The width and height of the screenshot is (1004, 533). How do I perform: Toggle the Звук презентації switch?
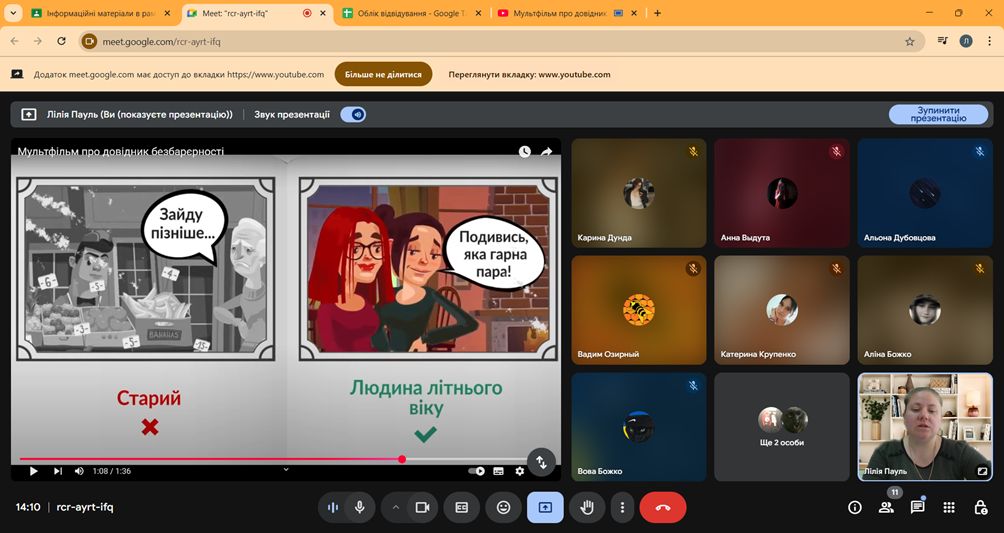(353, 115)
